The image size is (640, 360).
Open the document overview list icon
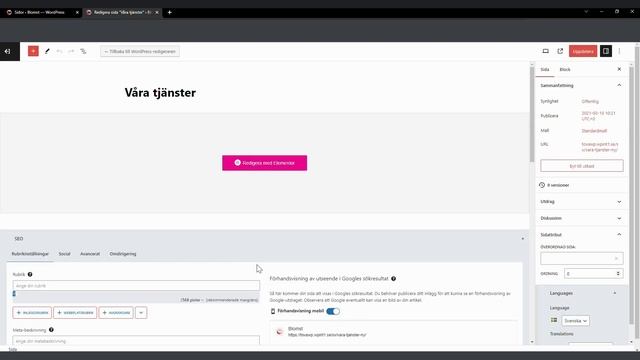point(83,51)
